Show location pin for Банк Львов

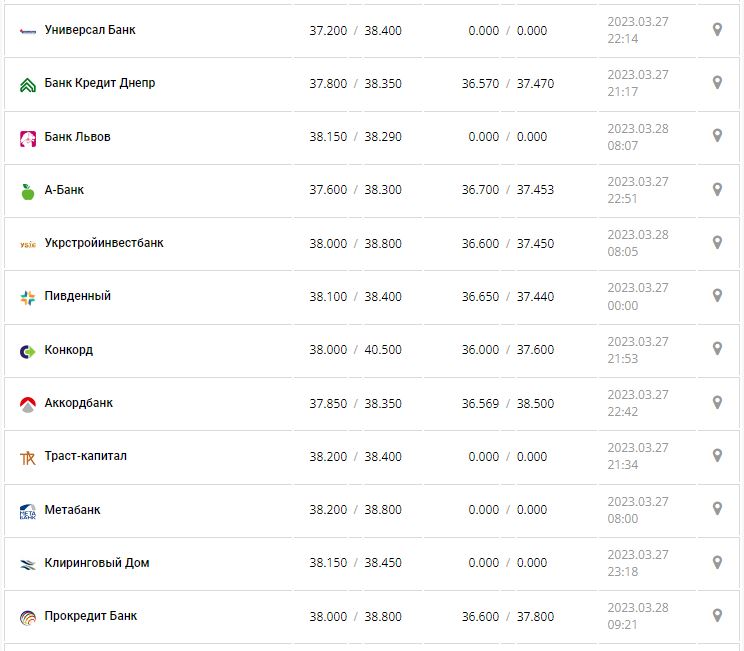coord(717,136)
